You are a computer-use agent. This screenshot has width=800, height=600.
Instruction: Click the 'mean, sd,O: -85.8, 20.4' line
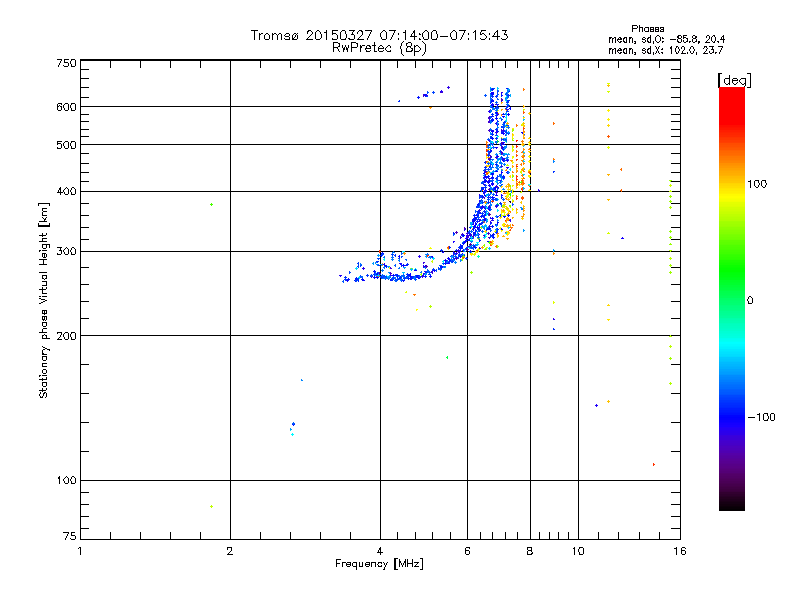tap(666, 39)
